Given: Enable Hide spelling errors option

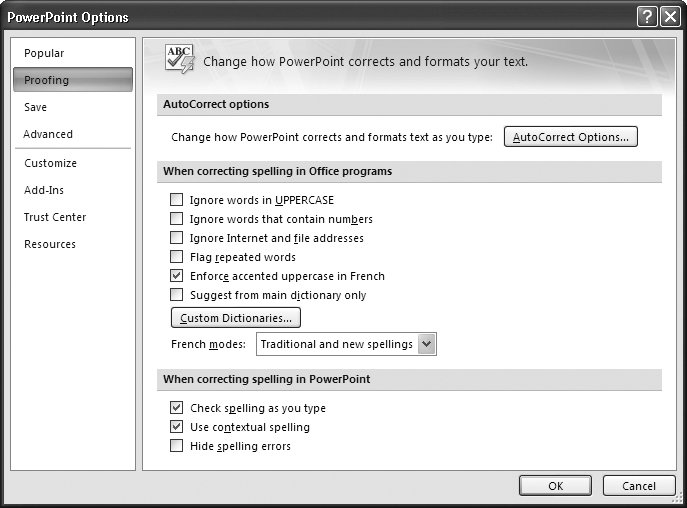Looking at the screenshot, I should pyautogui.click(x=177, y=446).
